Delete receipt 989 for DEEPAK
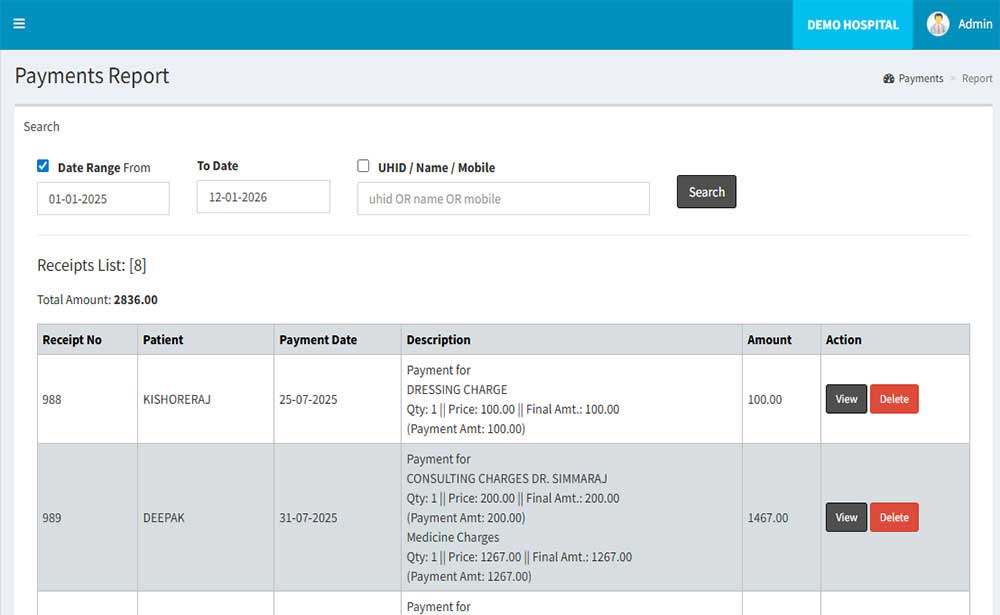 (x=894, y=517)
